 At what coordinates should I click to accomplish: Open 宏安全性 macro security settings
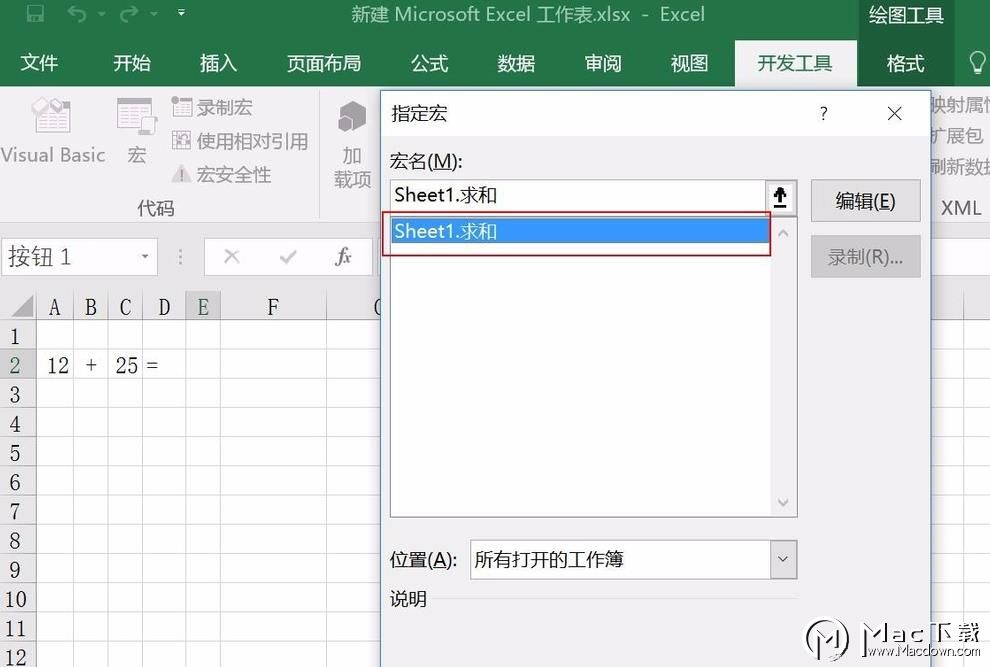[x=222, y=174]
